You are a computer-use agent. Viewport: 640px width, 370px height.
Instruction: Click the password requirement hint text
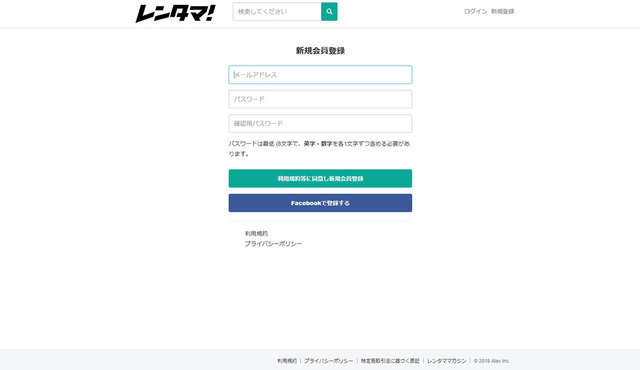coord(319,149)
